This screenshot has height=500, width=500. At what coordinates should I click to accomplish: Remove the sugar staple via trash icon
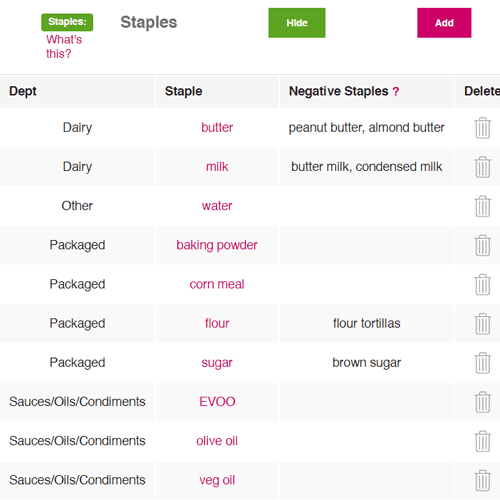pos(482,363)
